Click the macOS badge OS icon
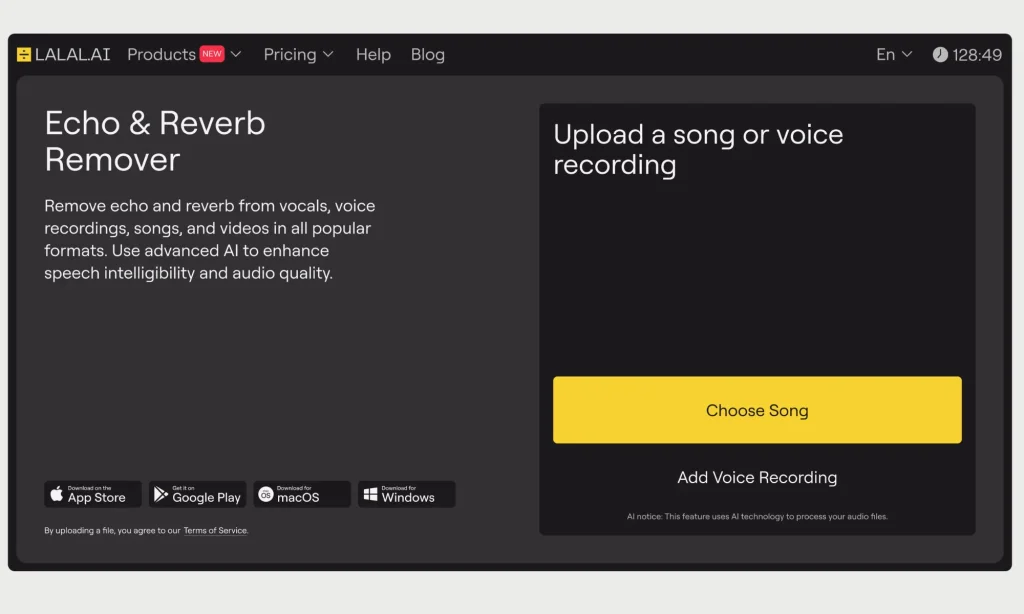 (x=265, y=494)
